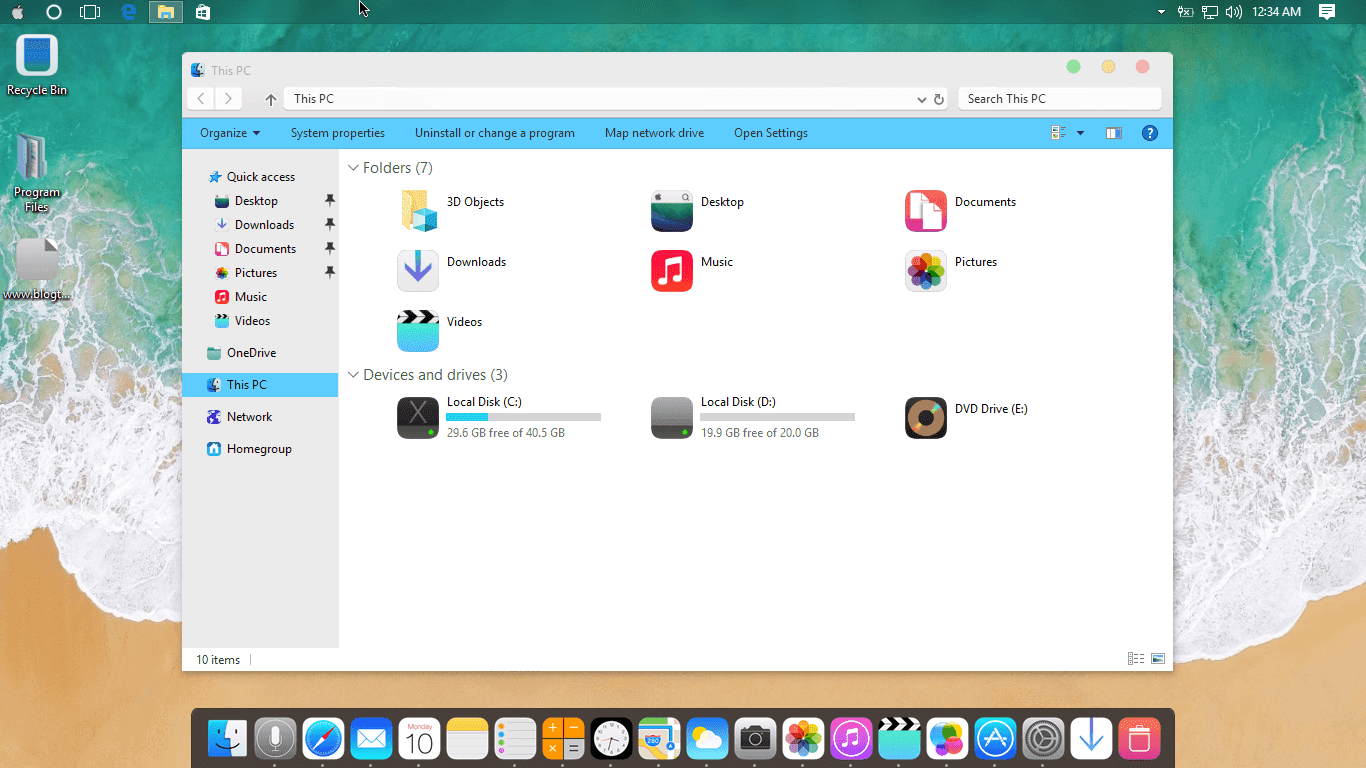Toggle pin on Quick access Downloads entry

(x=330, y=225)
